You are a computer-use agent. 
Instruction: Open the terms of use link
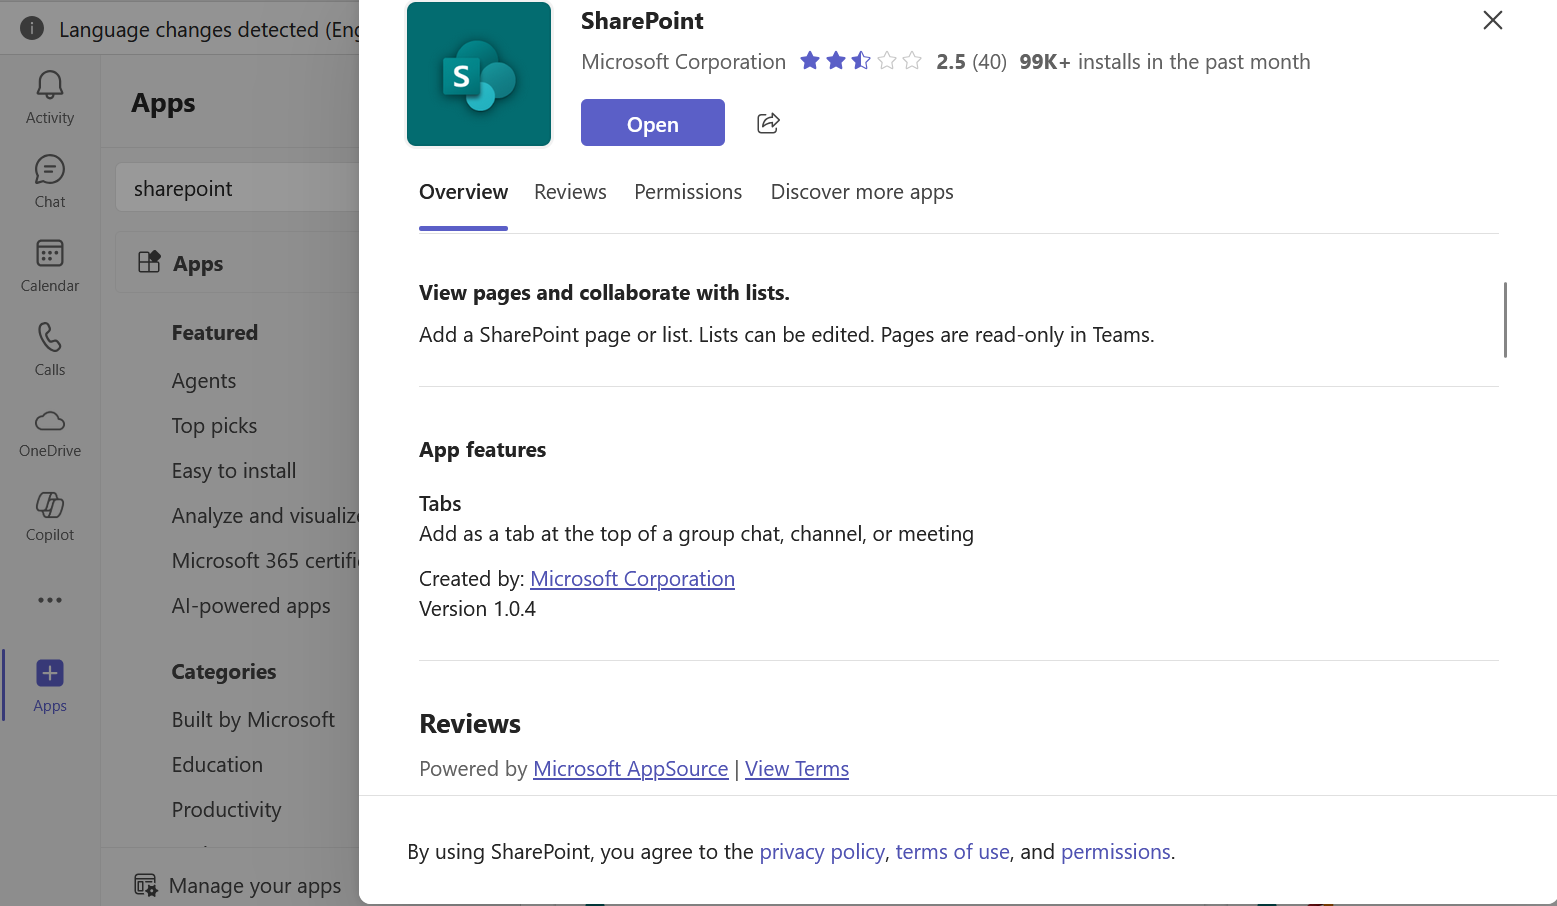click(952, 852)
